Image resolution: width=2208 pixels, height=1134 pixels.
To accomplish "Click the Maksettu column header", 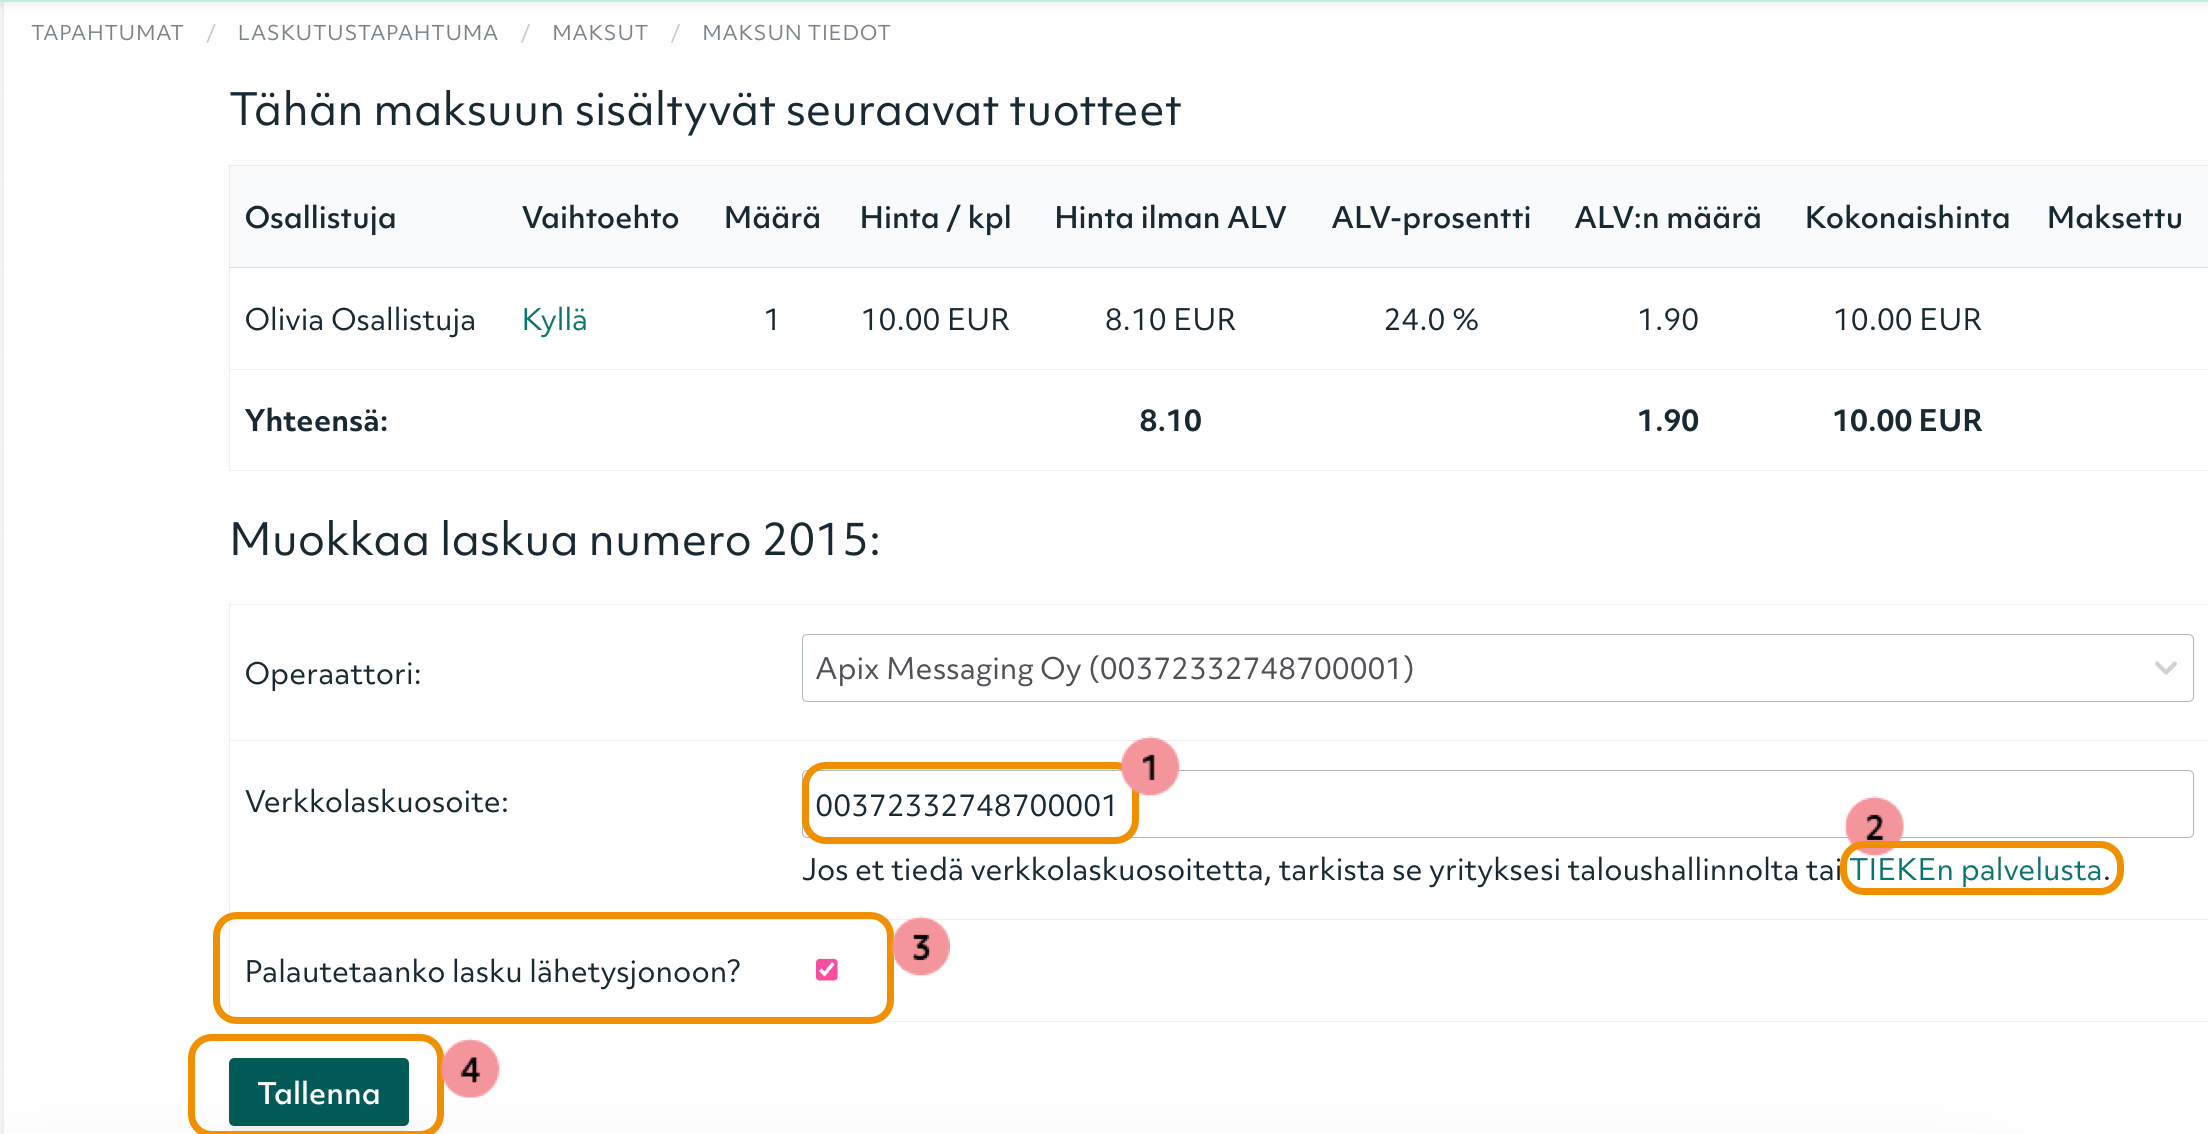I will point(2115,218).
